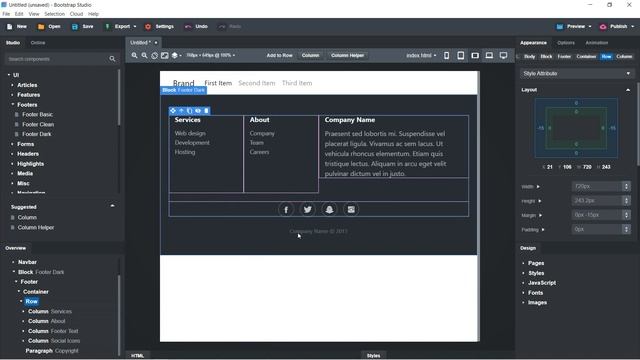Screen dimensions: 640x360
Task: Click the Column button under Add to Row
Action: pyautogui.click(x=310, y=56)
